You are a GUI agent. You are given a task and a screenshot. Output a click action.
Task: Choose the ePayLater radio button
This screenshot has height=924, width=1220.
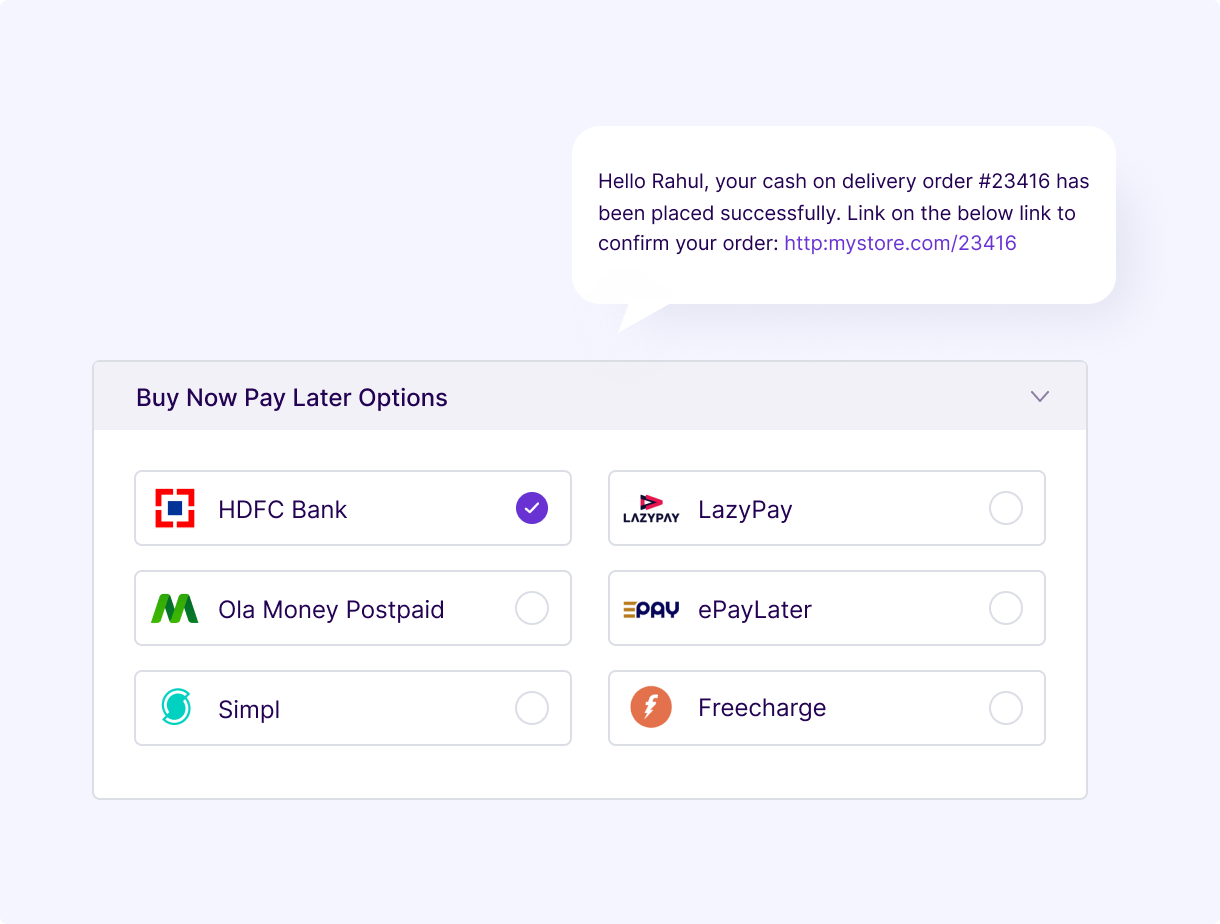tap(1006, 608)
